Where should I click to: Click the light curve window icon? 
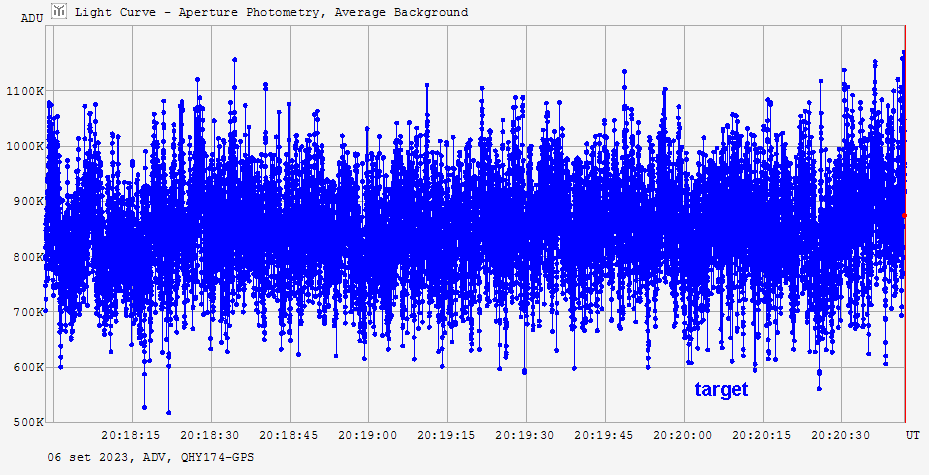click(58, 11)
